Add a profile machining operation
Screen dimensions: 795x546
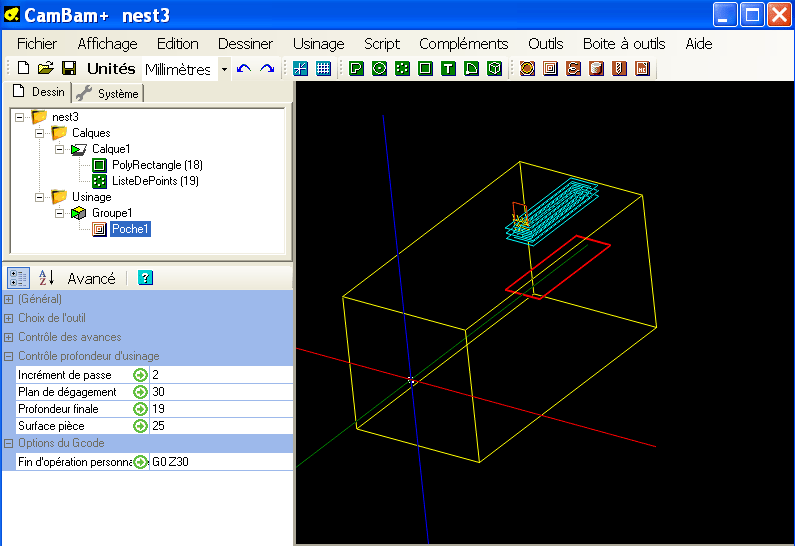point(527,68)
